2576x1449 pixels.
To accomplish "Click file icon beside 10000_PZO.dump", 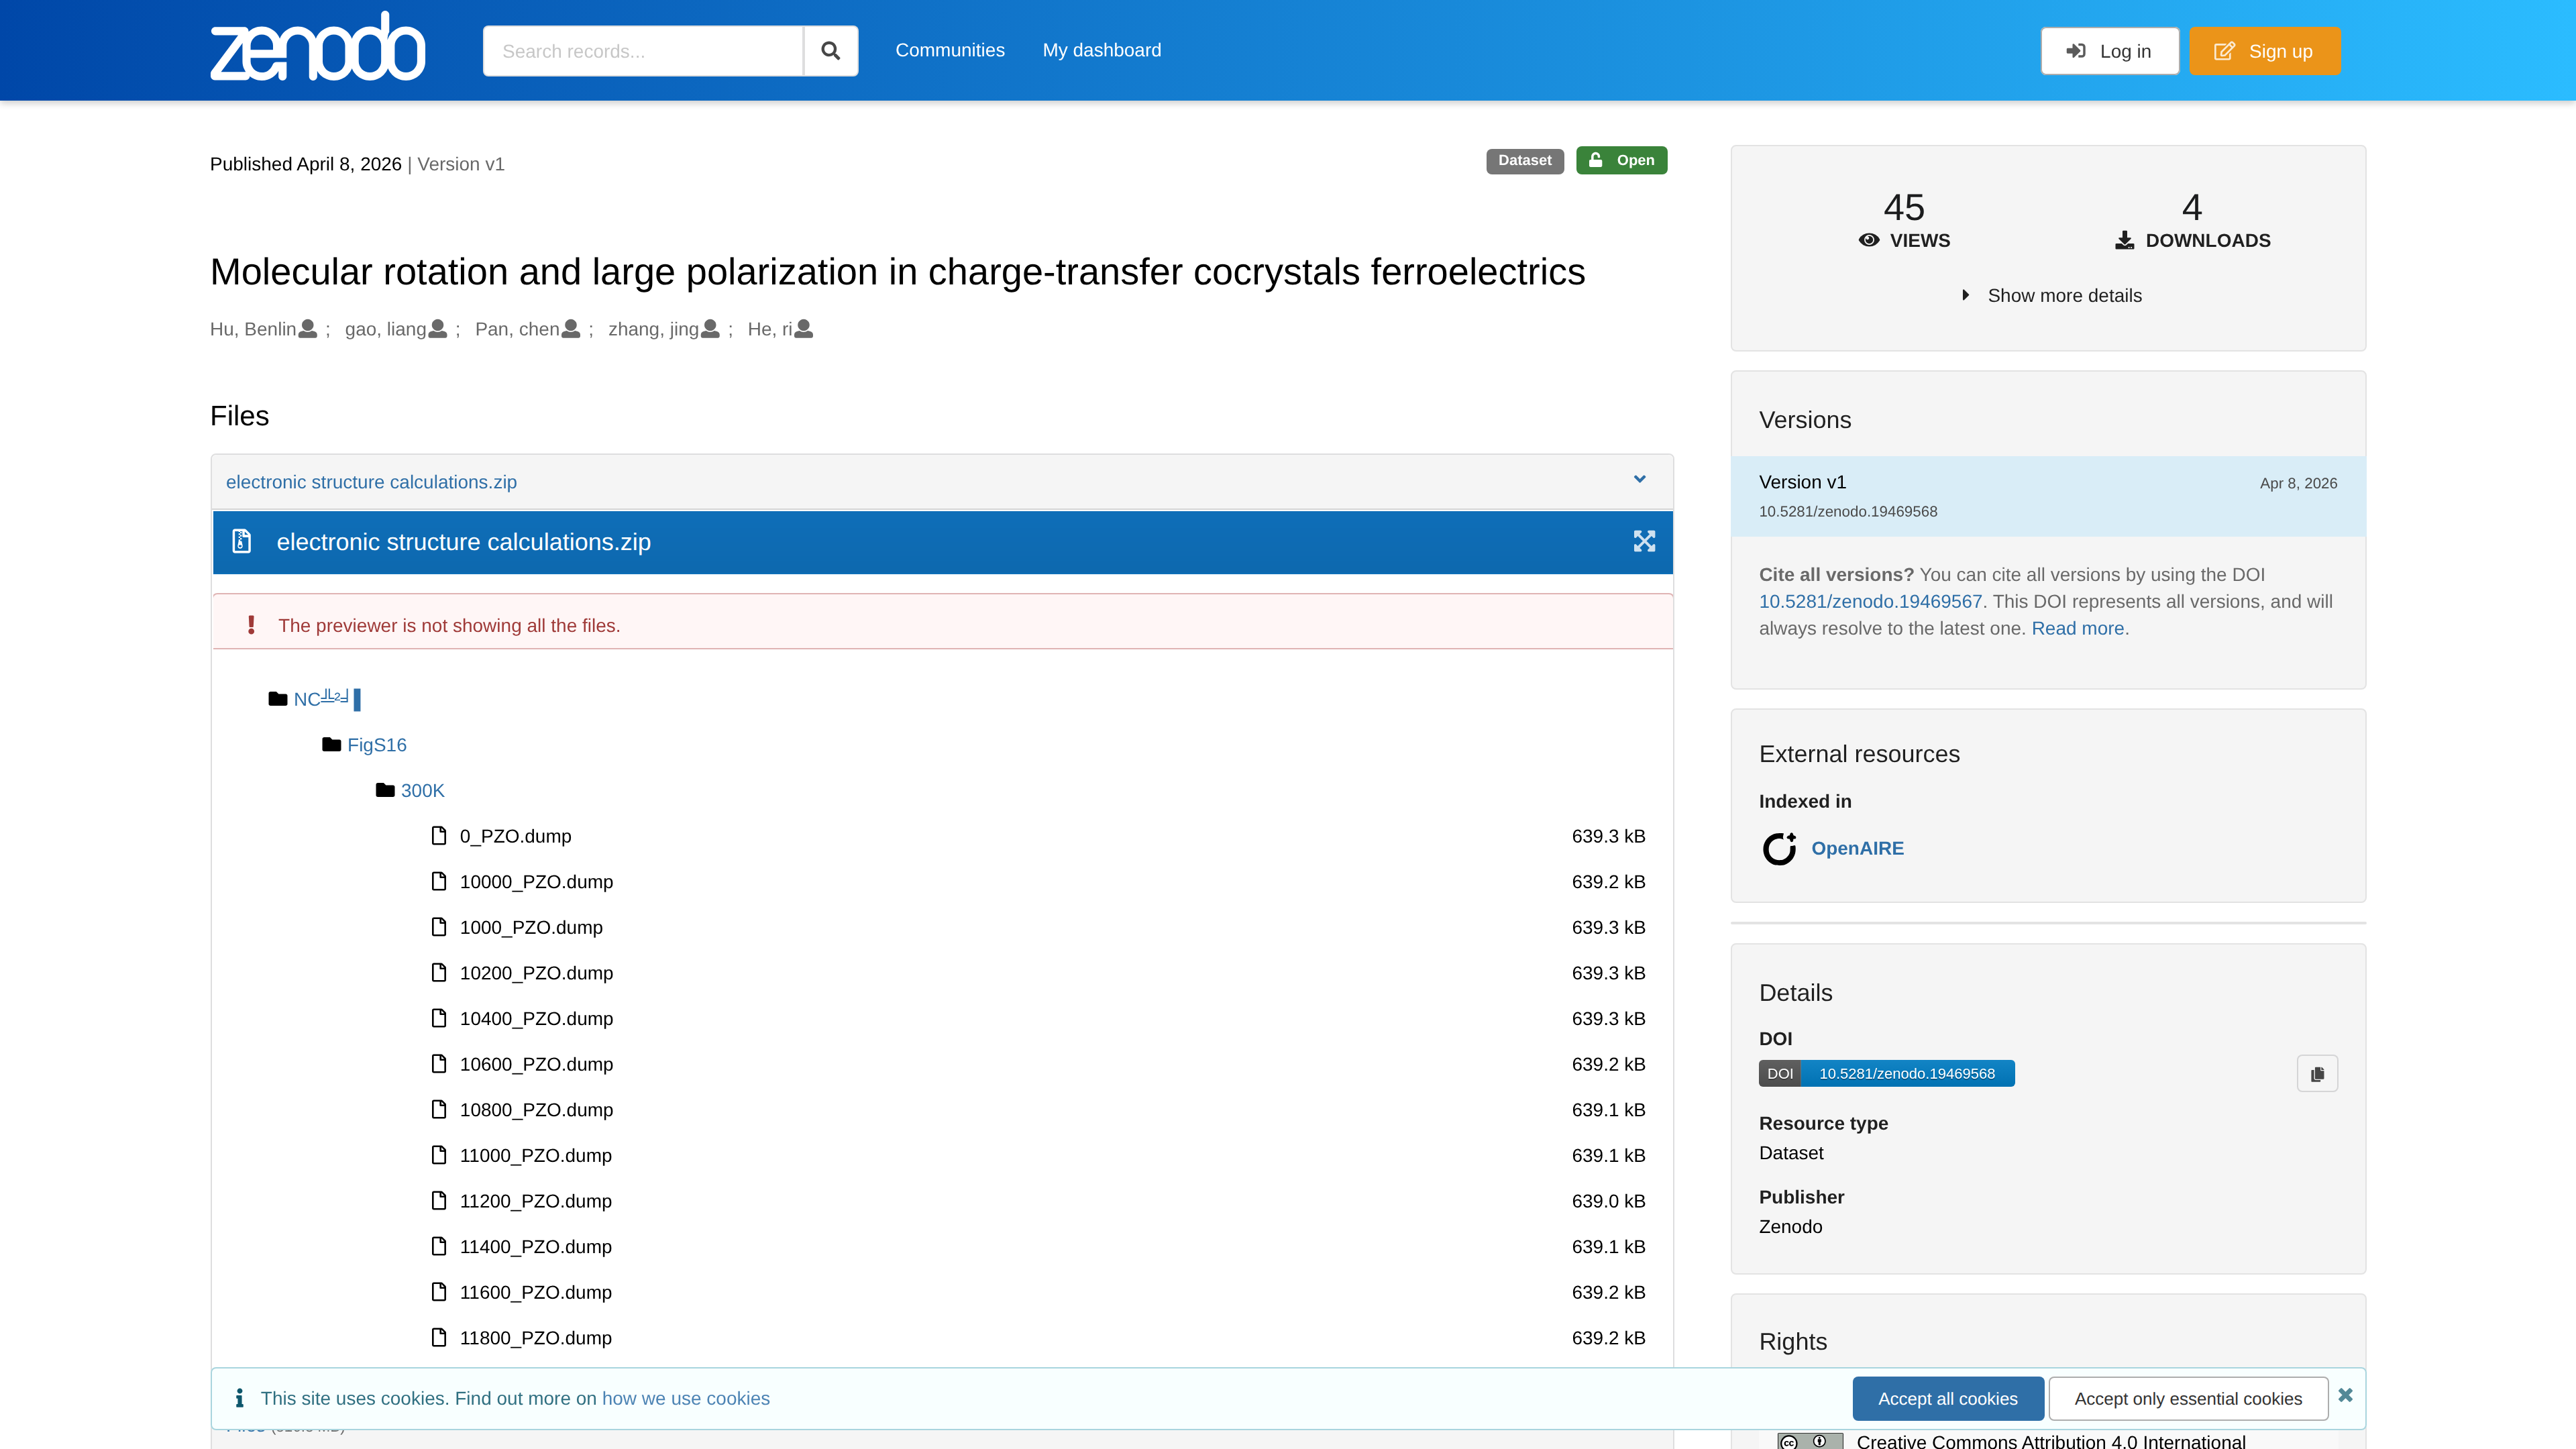I will pos(439,880).
